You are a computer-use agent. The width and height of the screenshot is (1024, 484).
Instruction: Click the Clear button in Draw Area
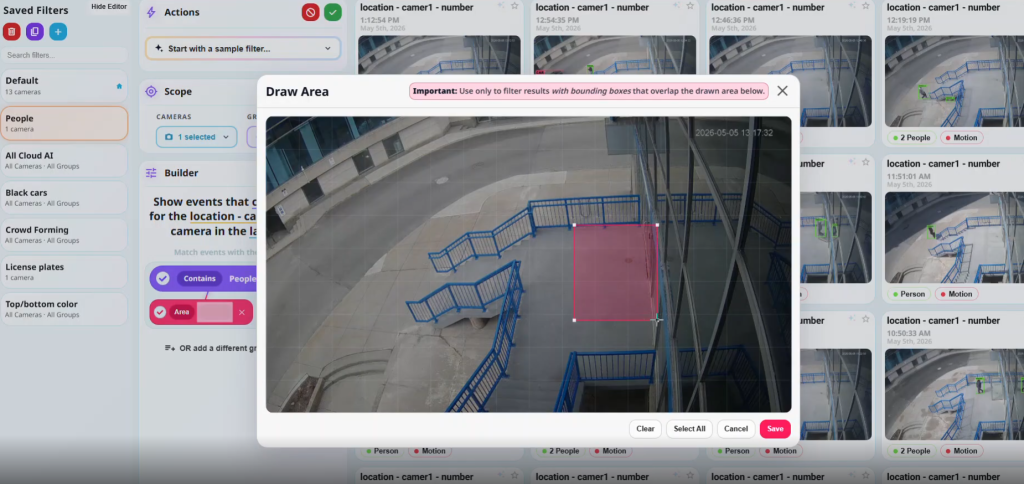click(x=645, y=429)
